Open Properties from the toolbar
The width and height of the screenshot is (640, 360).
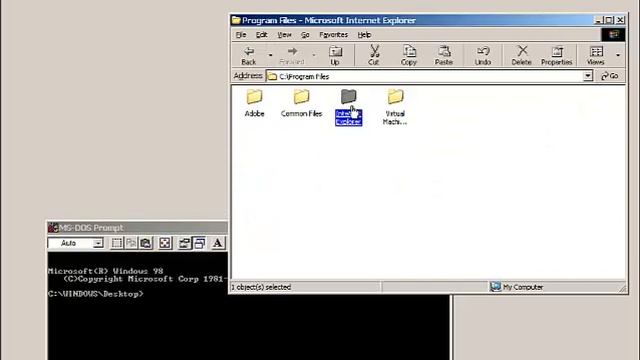click(557, 56)
